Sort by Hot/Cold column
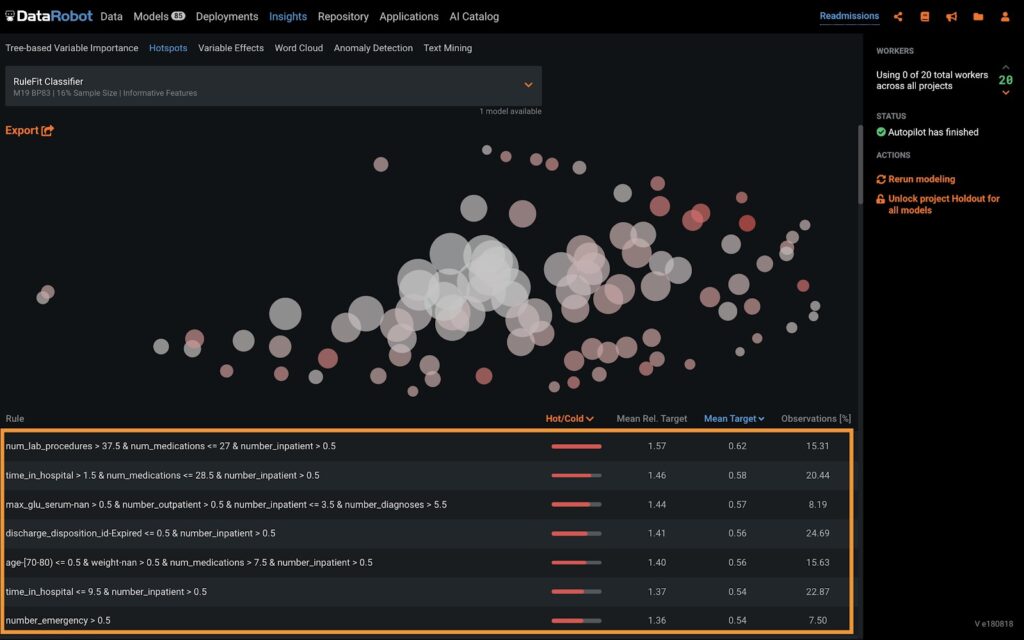Screen dimensions: 1024x640 [569, 419]
